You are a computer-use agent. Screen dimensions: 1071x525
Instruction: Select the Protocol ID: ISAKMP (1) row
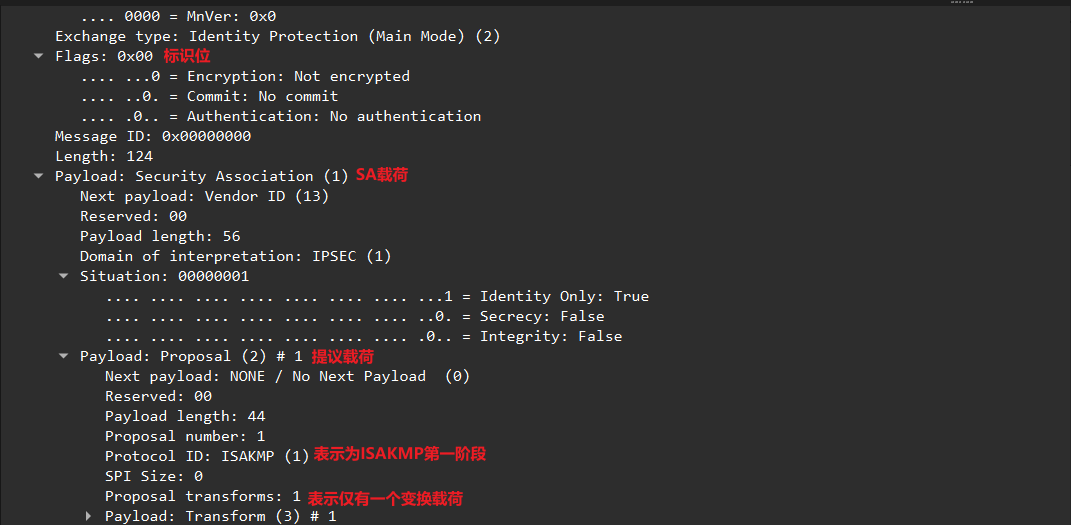pos(207,456)
